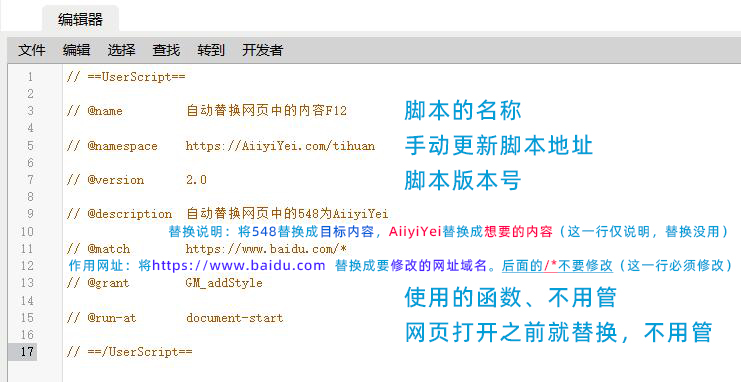Select line number 1 in the gutter
The width and height of the screenshot is (741, 382).
[30, 77]
